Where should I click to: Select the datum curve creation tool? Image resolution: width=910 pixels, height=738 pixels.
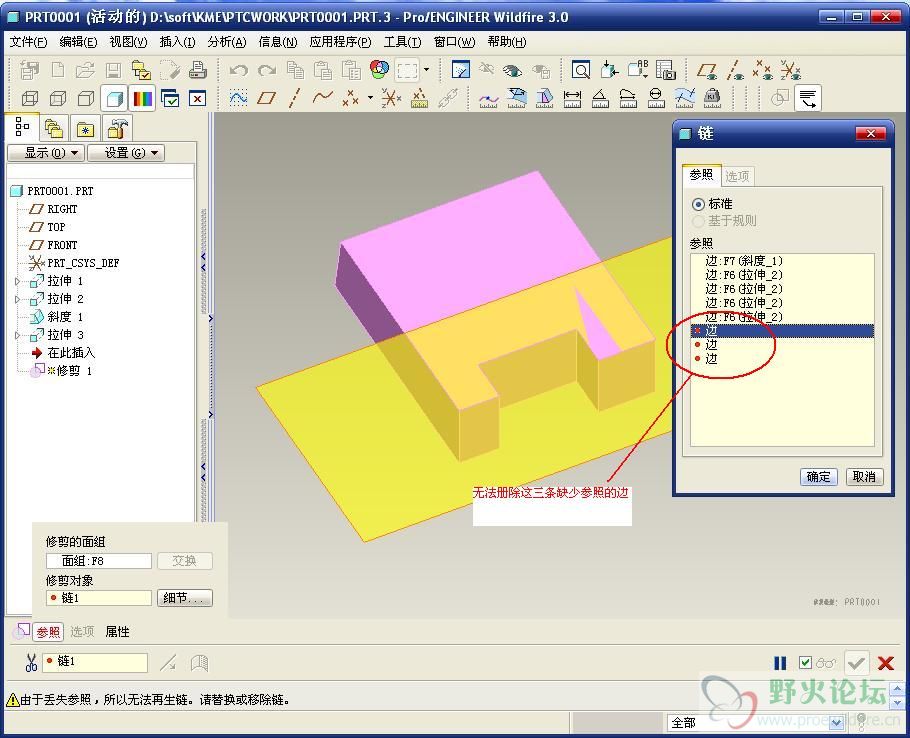323,98
